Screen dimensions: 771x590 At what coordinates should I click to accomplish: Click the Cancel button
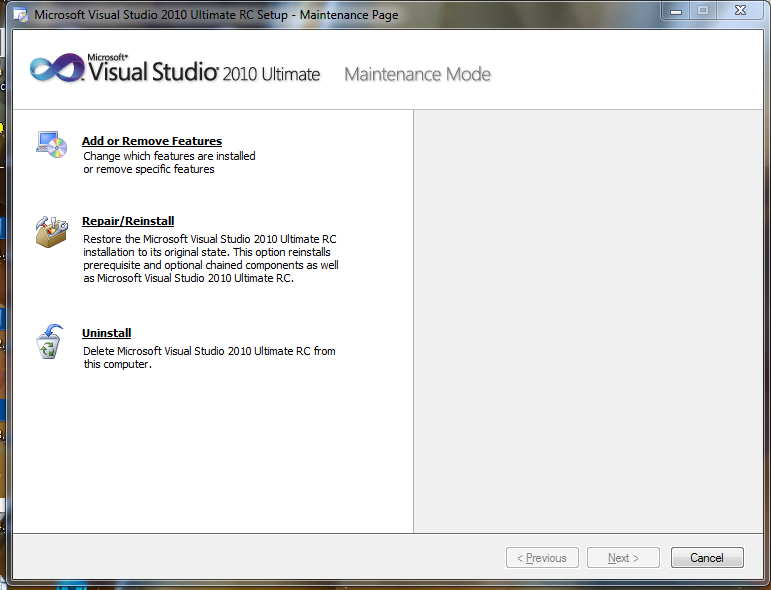coord(707,558)
